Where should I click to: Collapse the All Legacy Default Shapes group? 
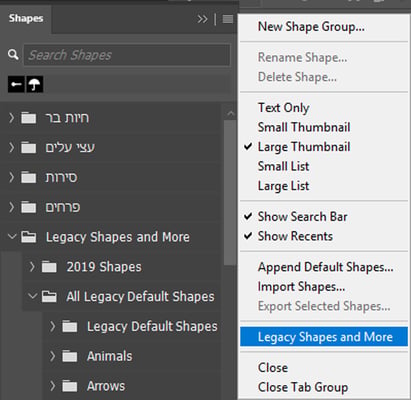coord(32,296)
